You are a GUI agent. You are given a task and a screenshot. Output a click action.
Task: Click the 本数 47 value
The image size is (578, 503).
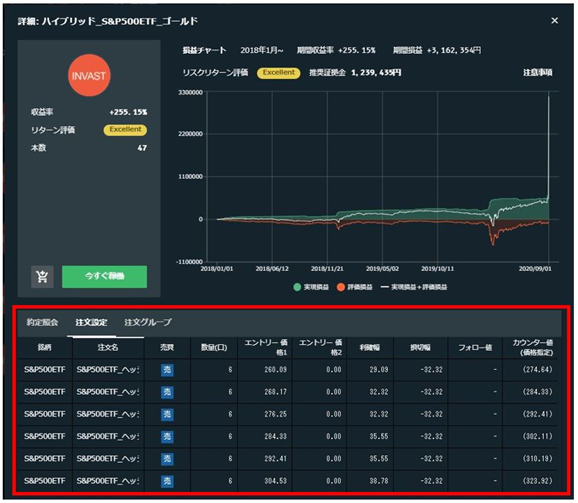pos(142,148)
